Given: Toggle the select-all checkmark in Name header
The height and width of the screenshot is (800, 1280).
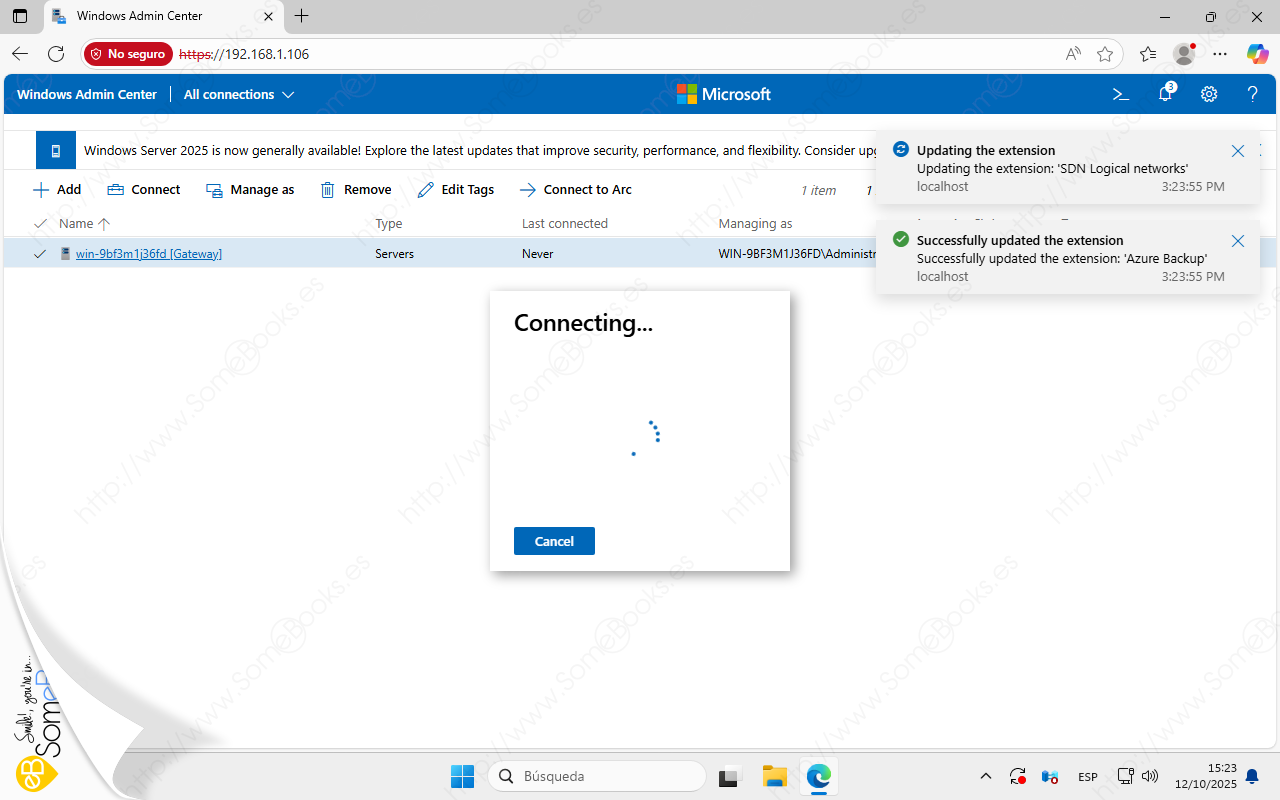Looking at the screenshot, I should [41, 223].
